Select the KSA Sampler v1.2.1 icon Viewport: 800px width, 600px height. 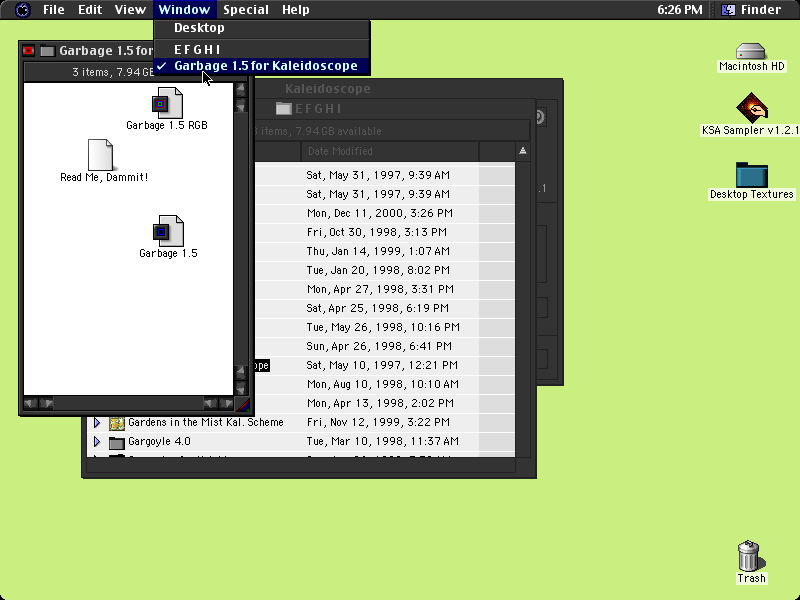pyautogui.click(x=752, y=108)
